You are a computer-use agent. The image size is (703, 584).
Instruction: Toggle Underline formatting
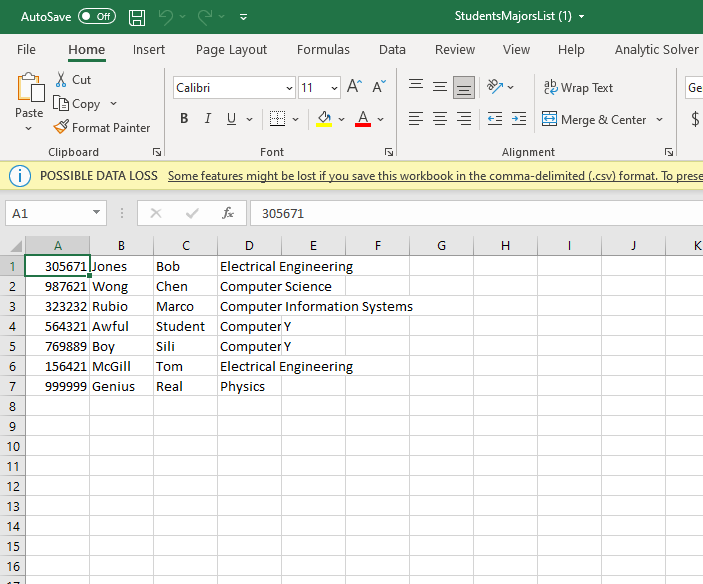coord(231,118)
